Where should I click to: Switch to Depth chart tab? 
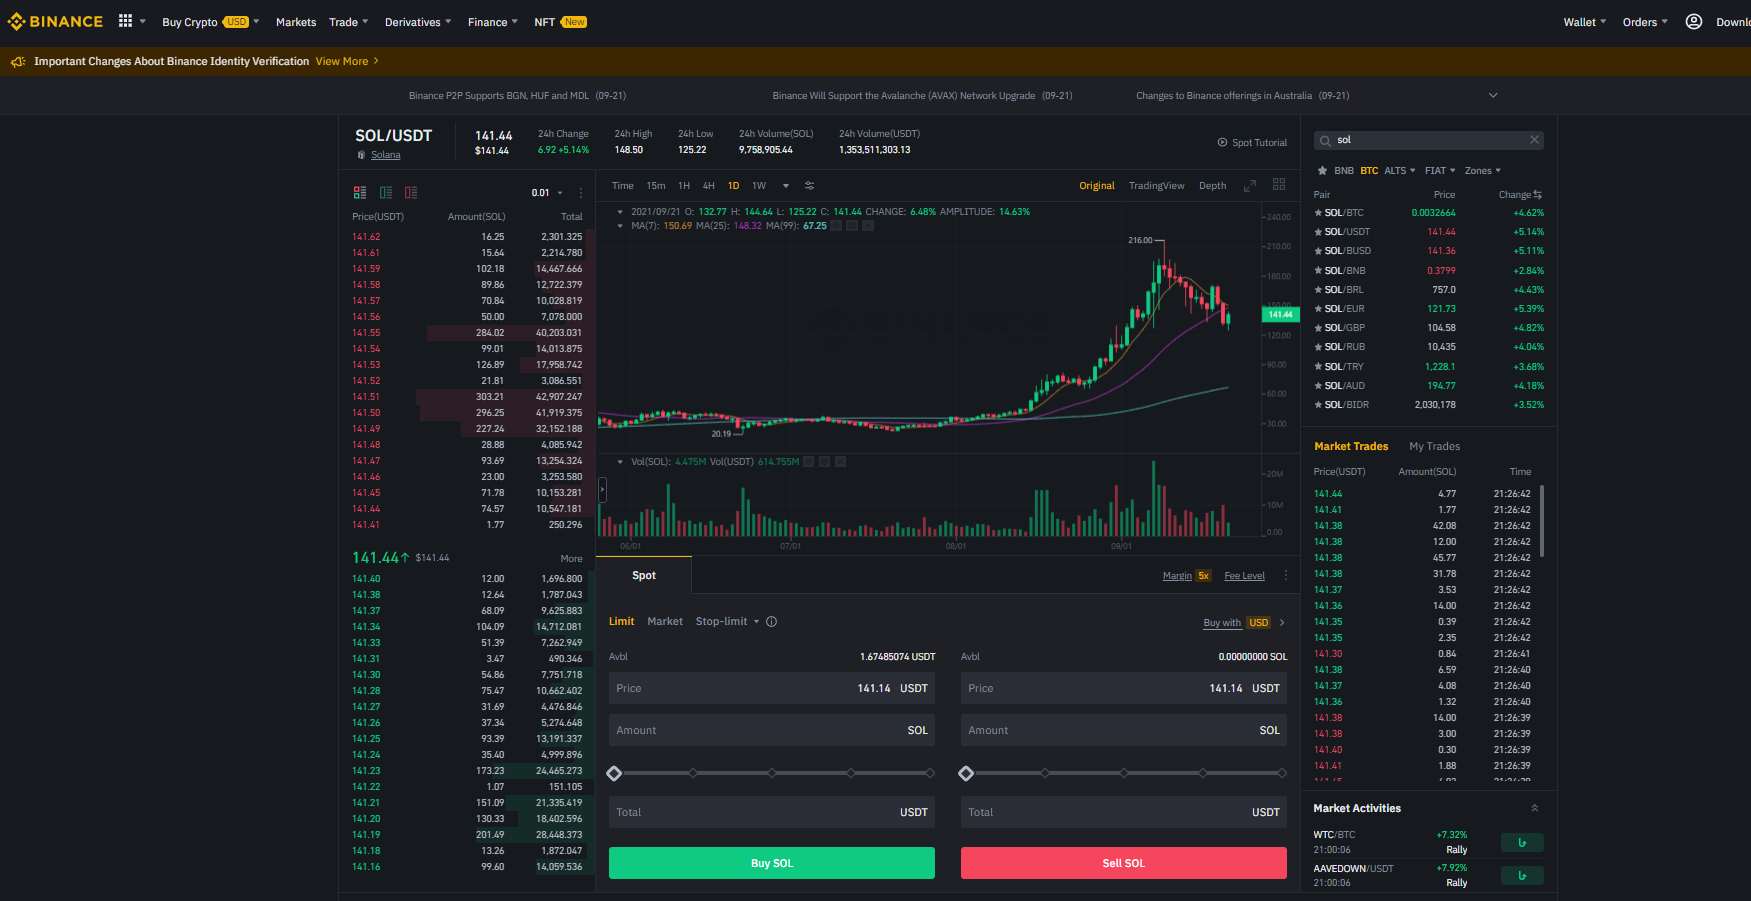click(x=1212, y=186)
